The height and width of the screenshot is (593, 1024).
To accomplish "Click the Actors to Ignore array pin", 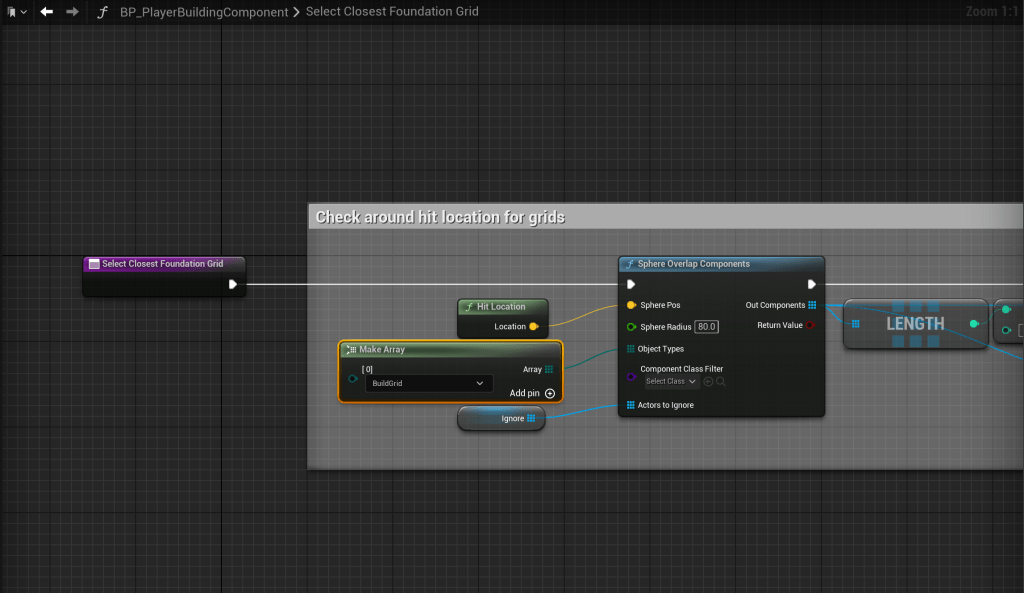I will 631,405.
